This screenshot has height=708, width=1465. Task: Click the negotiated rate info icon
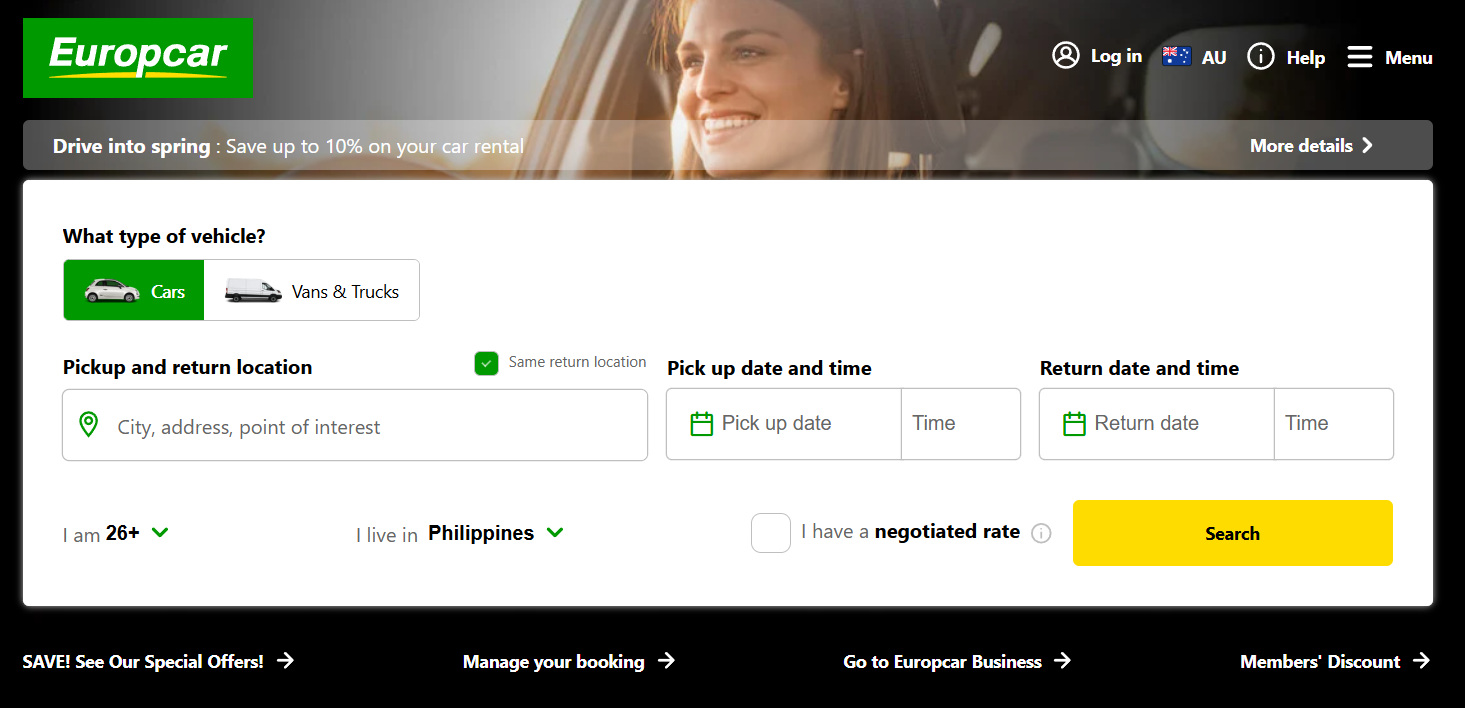click(x=1041, y=533)
